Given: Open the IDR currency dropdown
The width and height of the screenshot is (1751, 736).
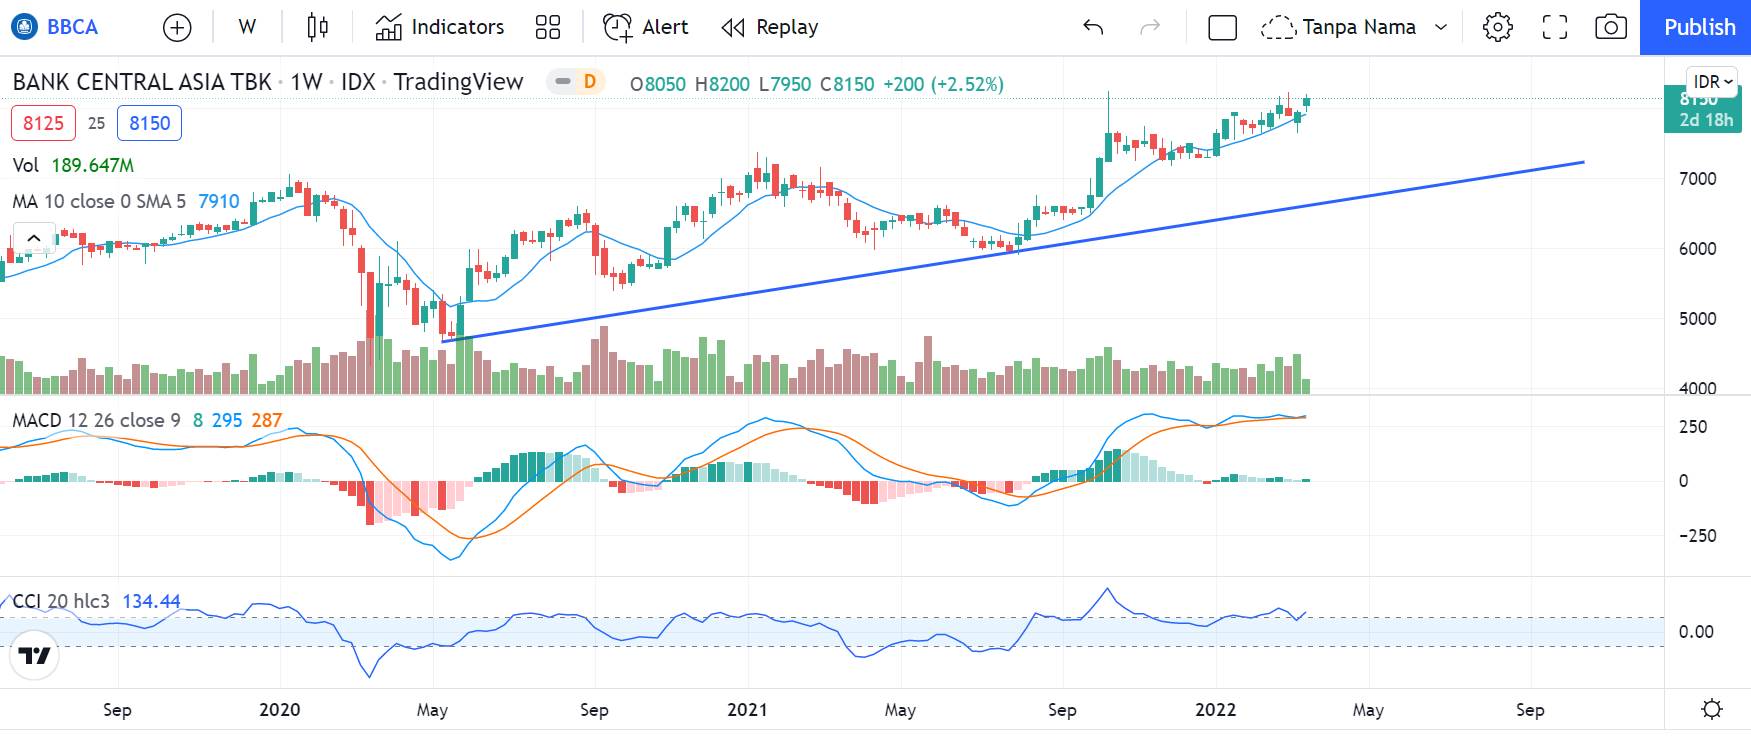Looking at the screenshot, I should tap(1714, 82).
